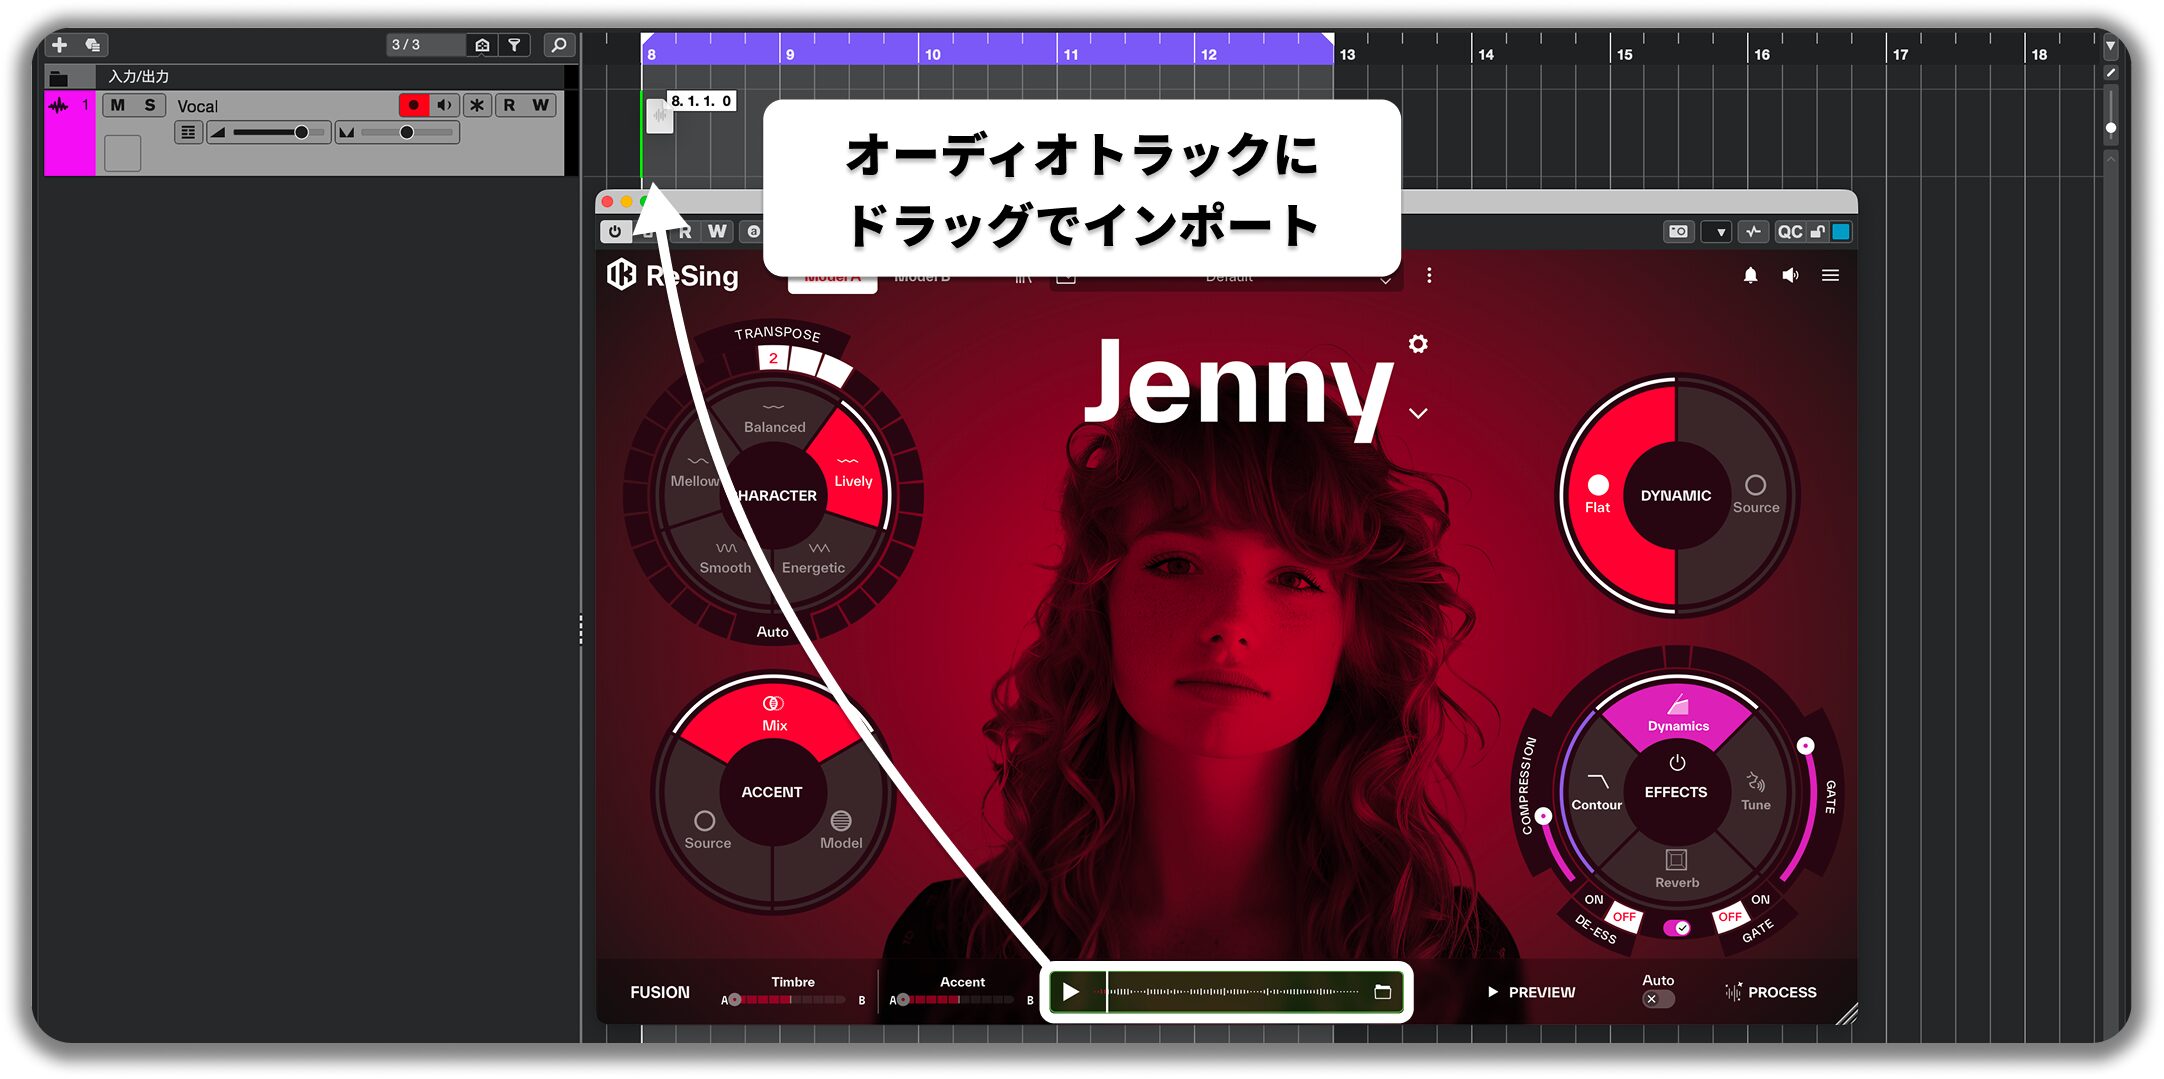This screenshot has height=1079, width=2164.
Task: Open the plugin toolbar dropdown arrow
Action: pos(1720,232)
